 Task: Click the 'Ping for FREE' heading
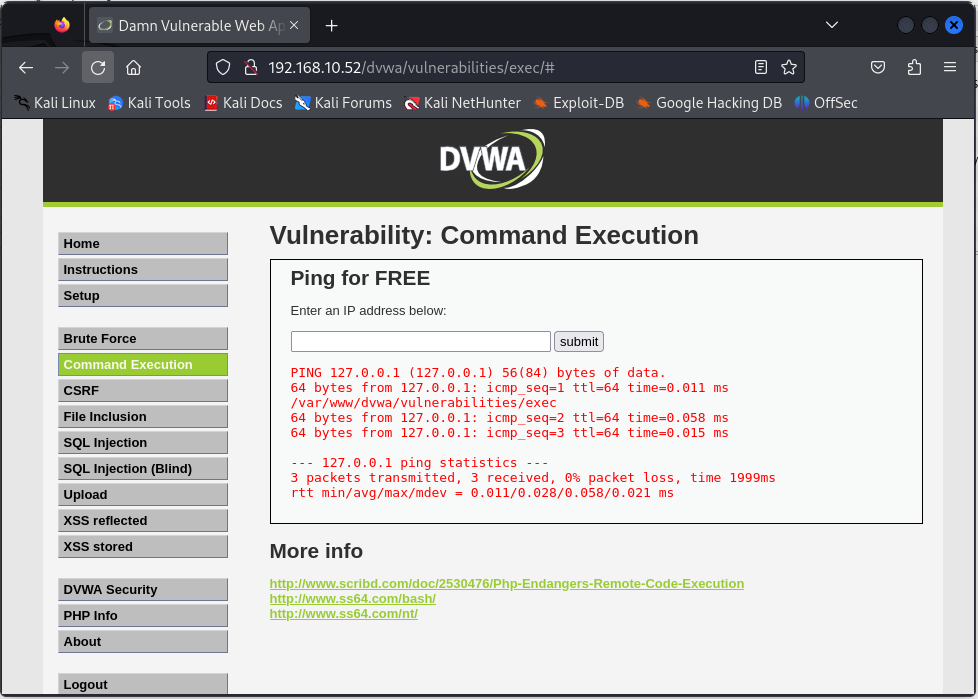pos(361,278)
